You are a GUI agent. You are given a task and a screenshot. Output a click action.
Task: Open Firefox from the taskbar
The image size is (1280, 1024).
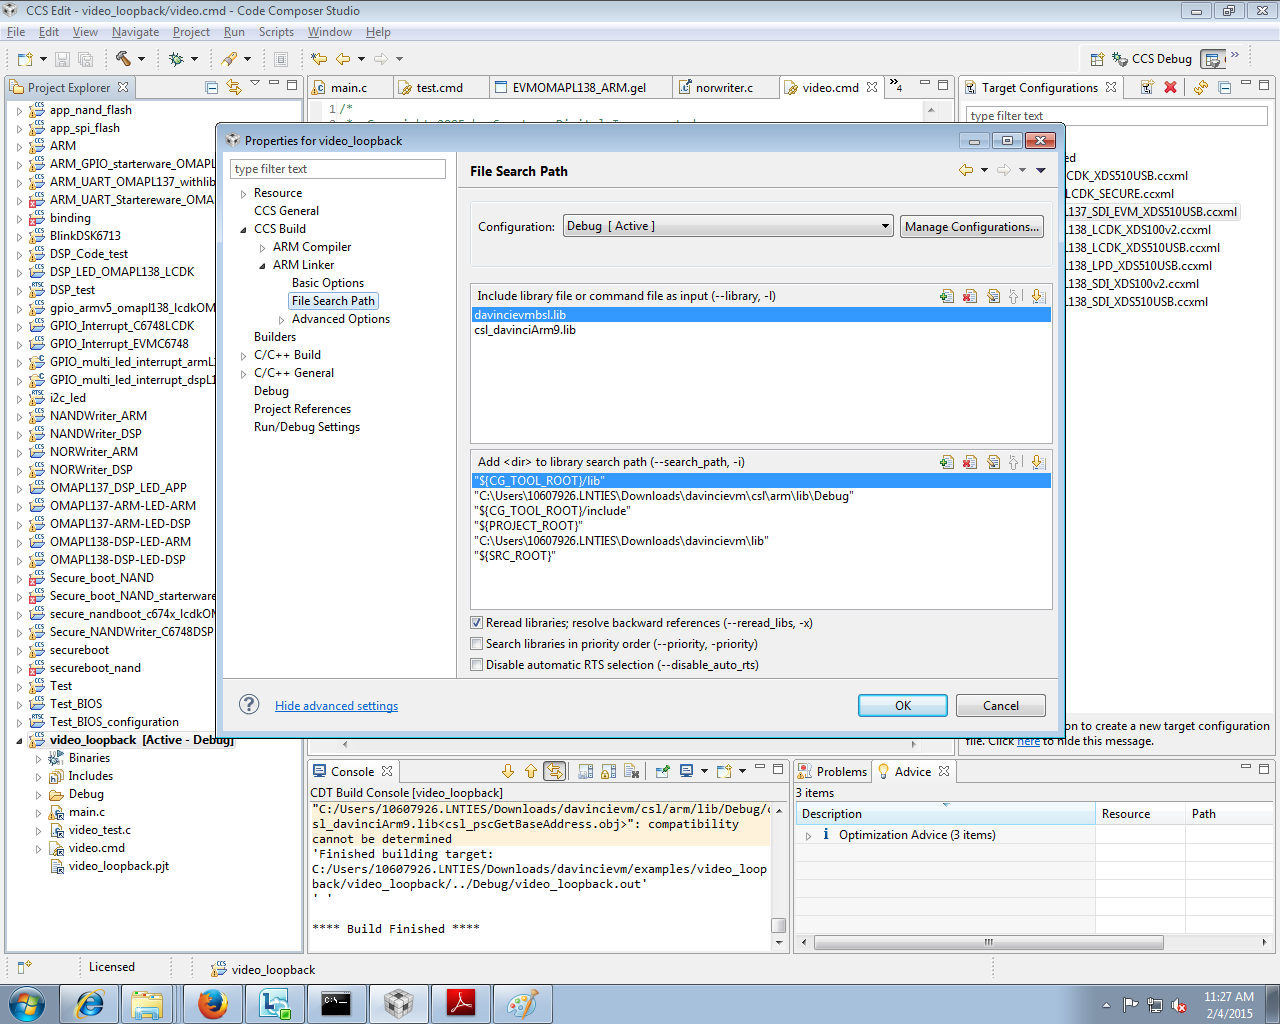point(213,1003)
